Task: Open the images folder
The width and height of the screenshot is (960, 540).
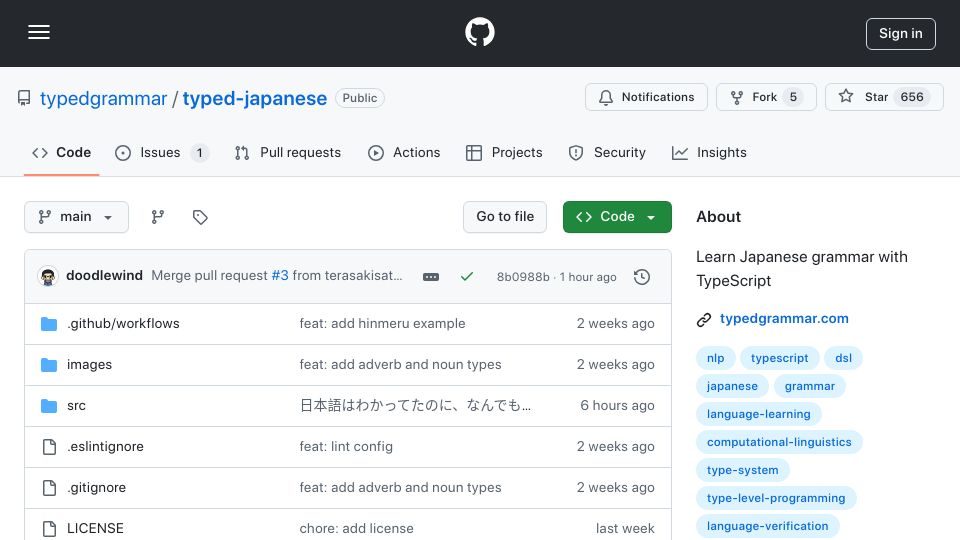Action: tap(89, 364)
